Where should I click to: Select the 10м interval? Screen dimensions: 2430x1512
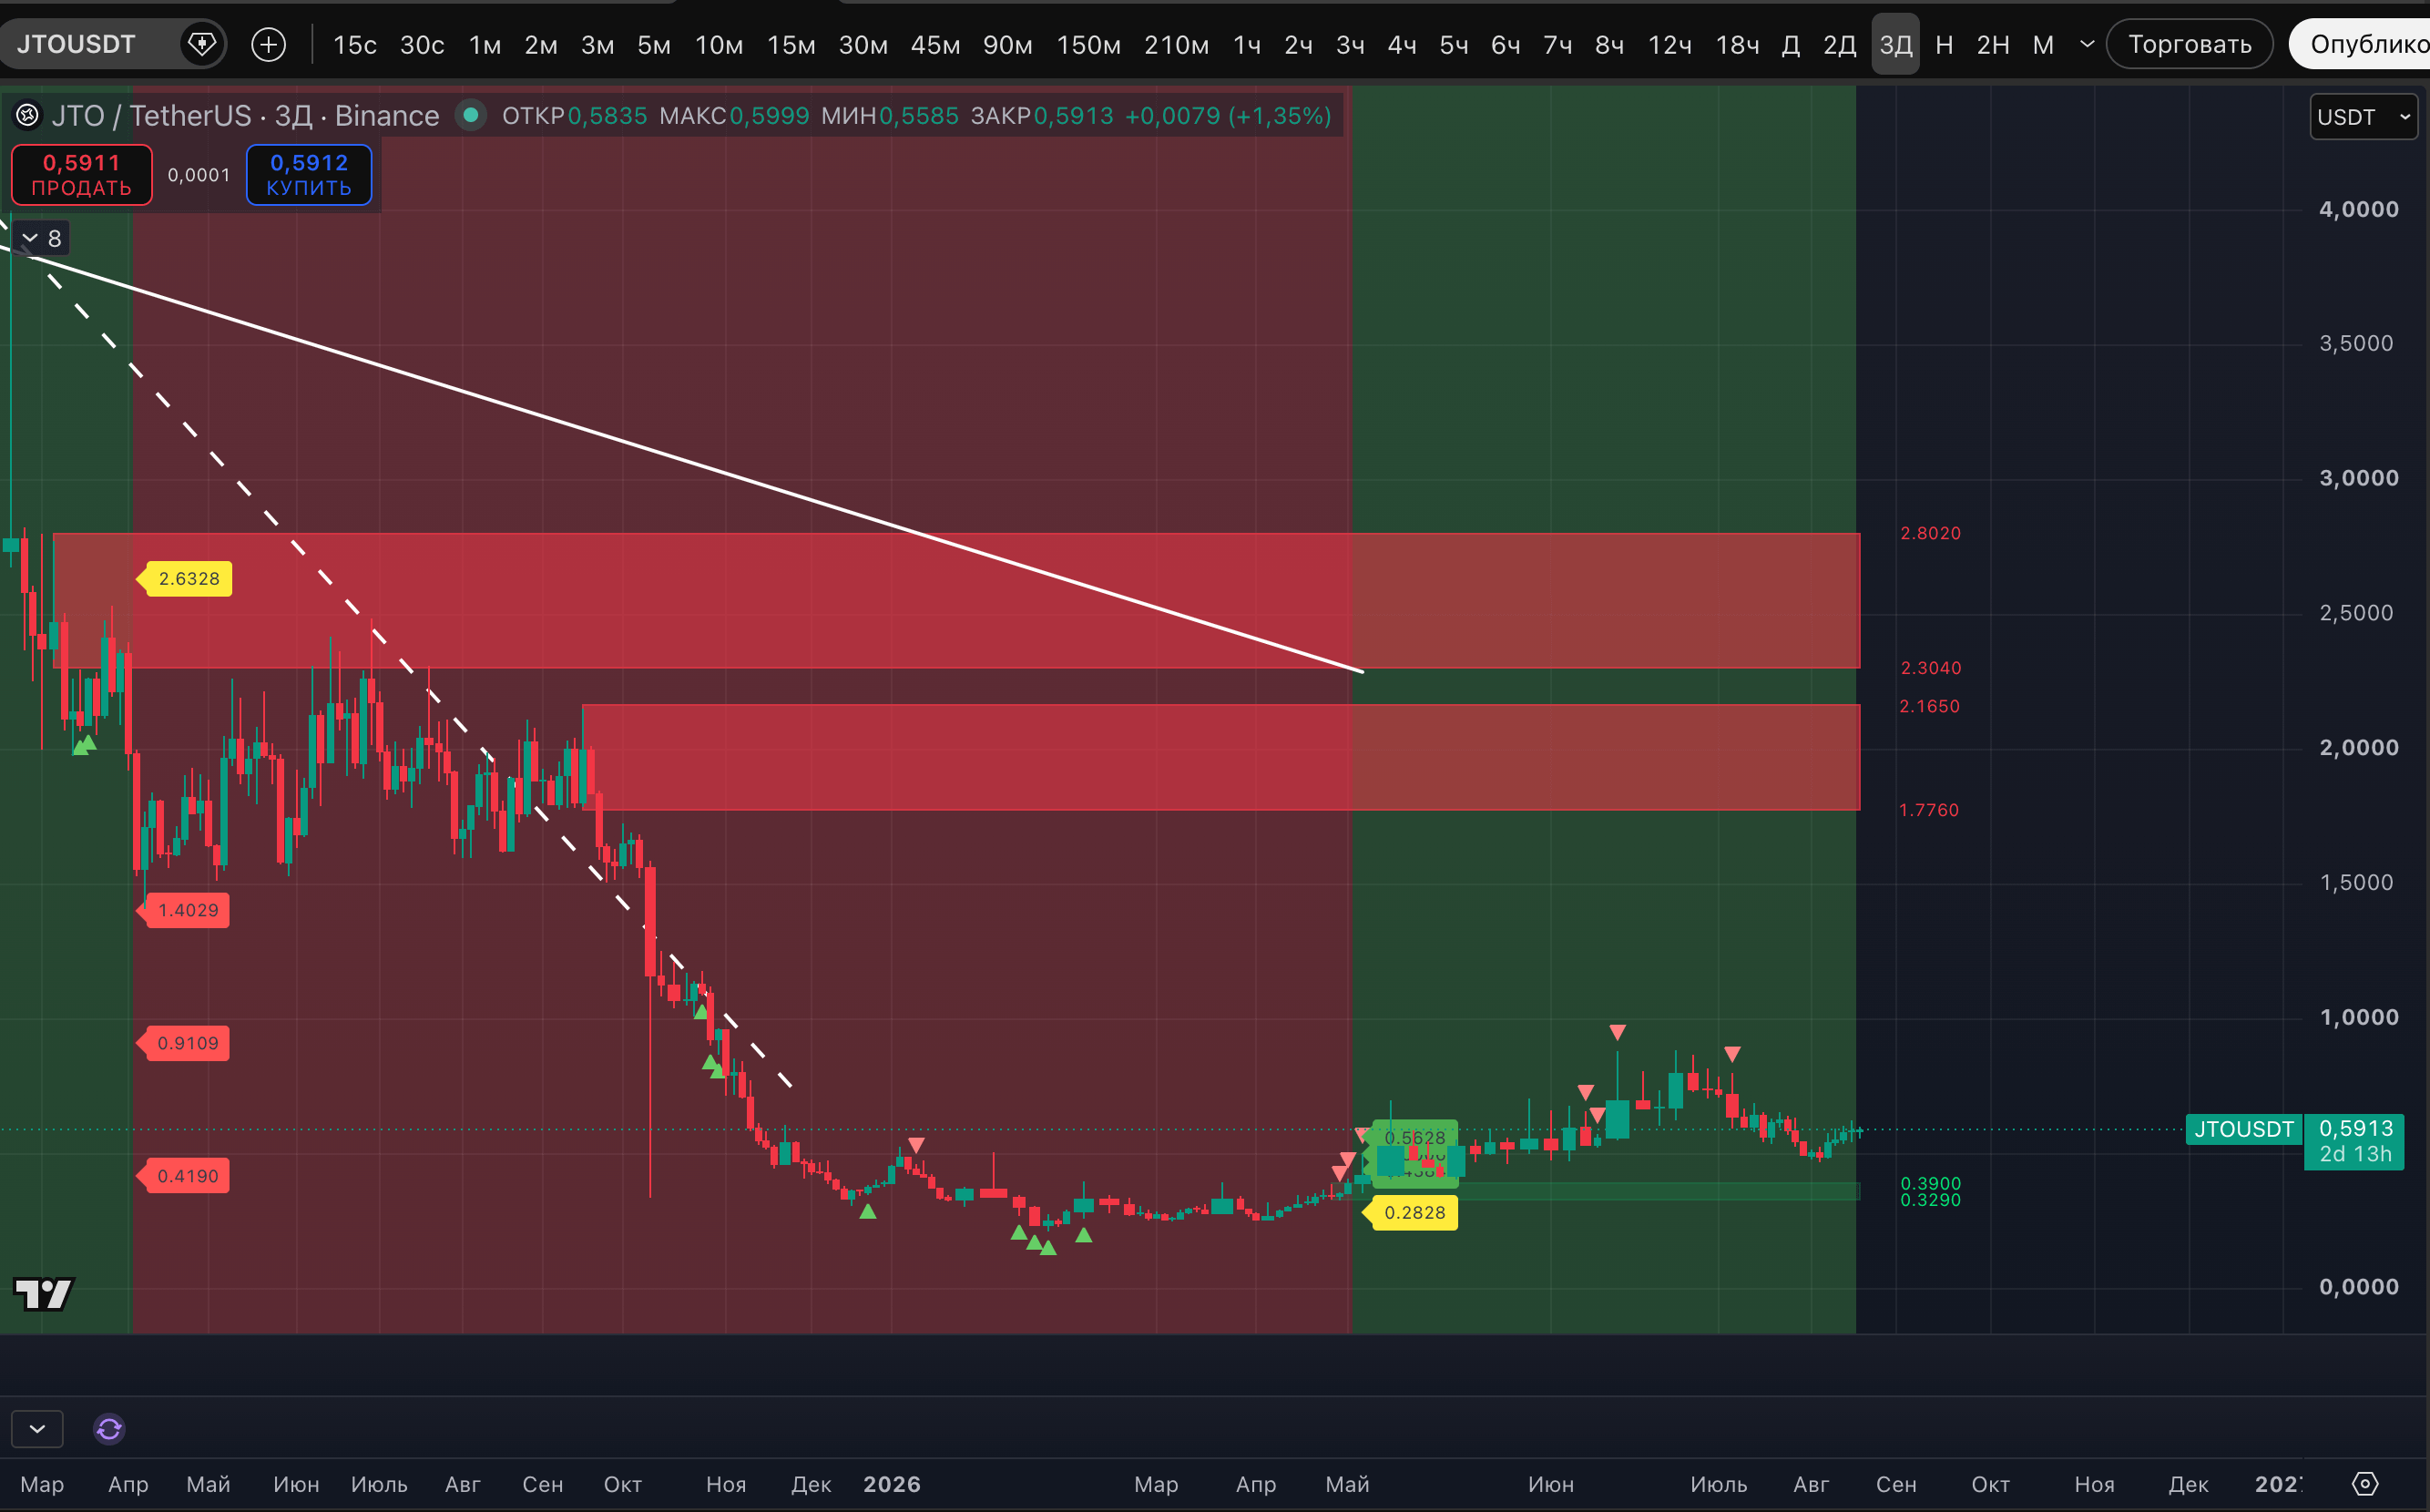719,45
